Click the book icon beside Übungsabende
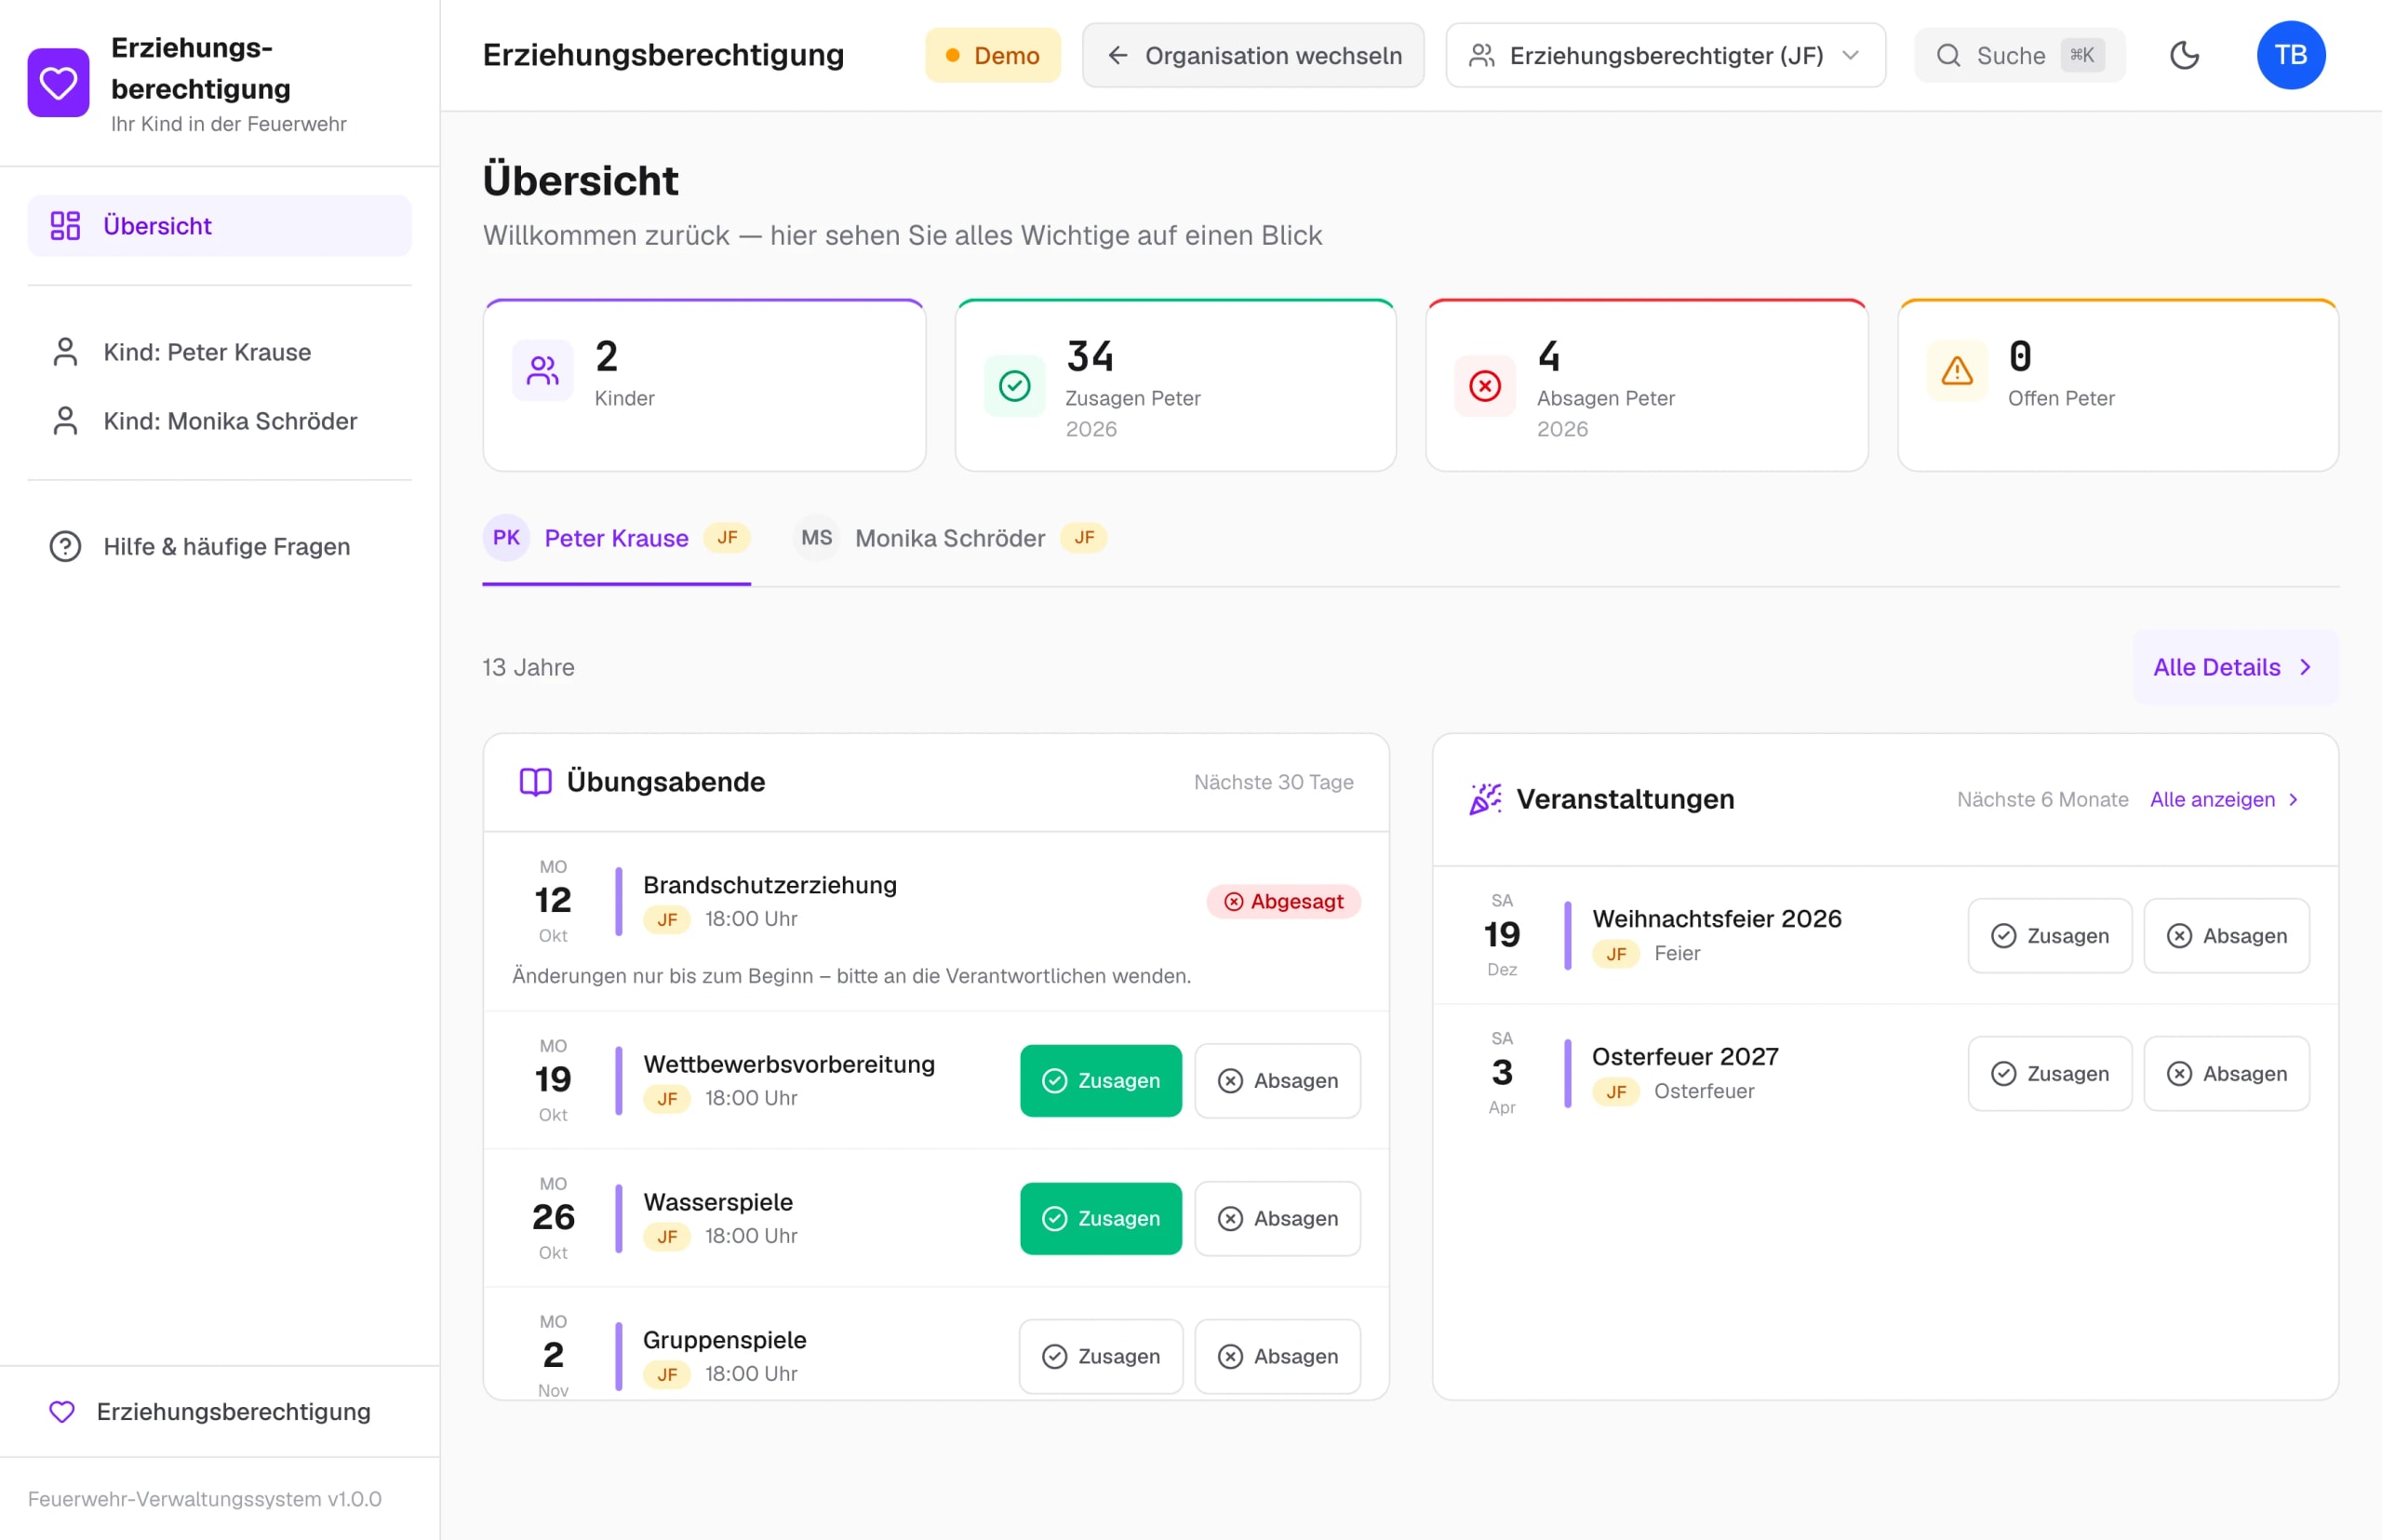 536,782
